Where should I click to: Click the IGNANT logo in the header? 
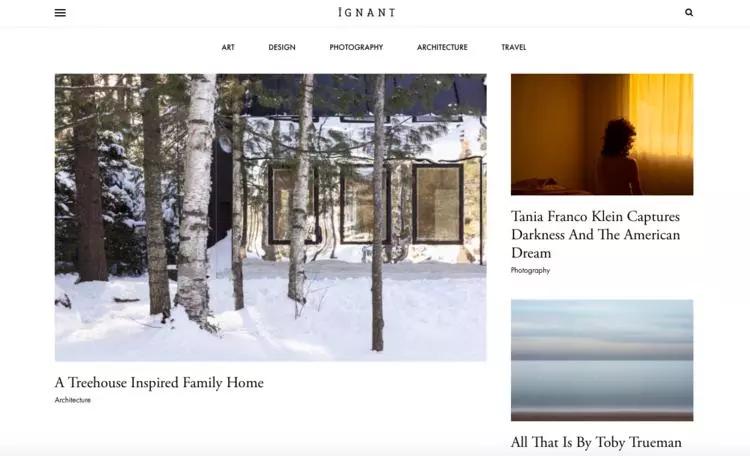pos(367,12)
